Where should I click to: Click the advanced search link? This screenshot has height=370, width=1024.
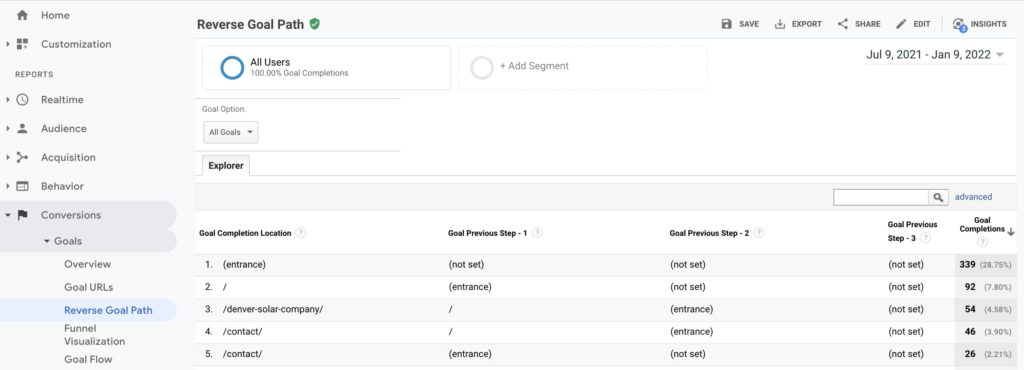(x=973, y=197)
